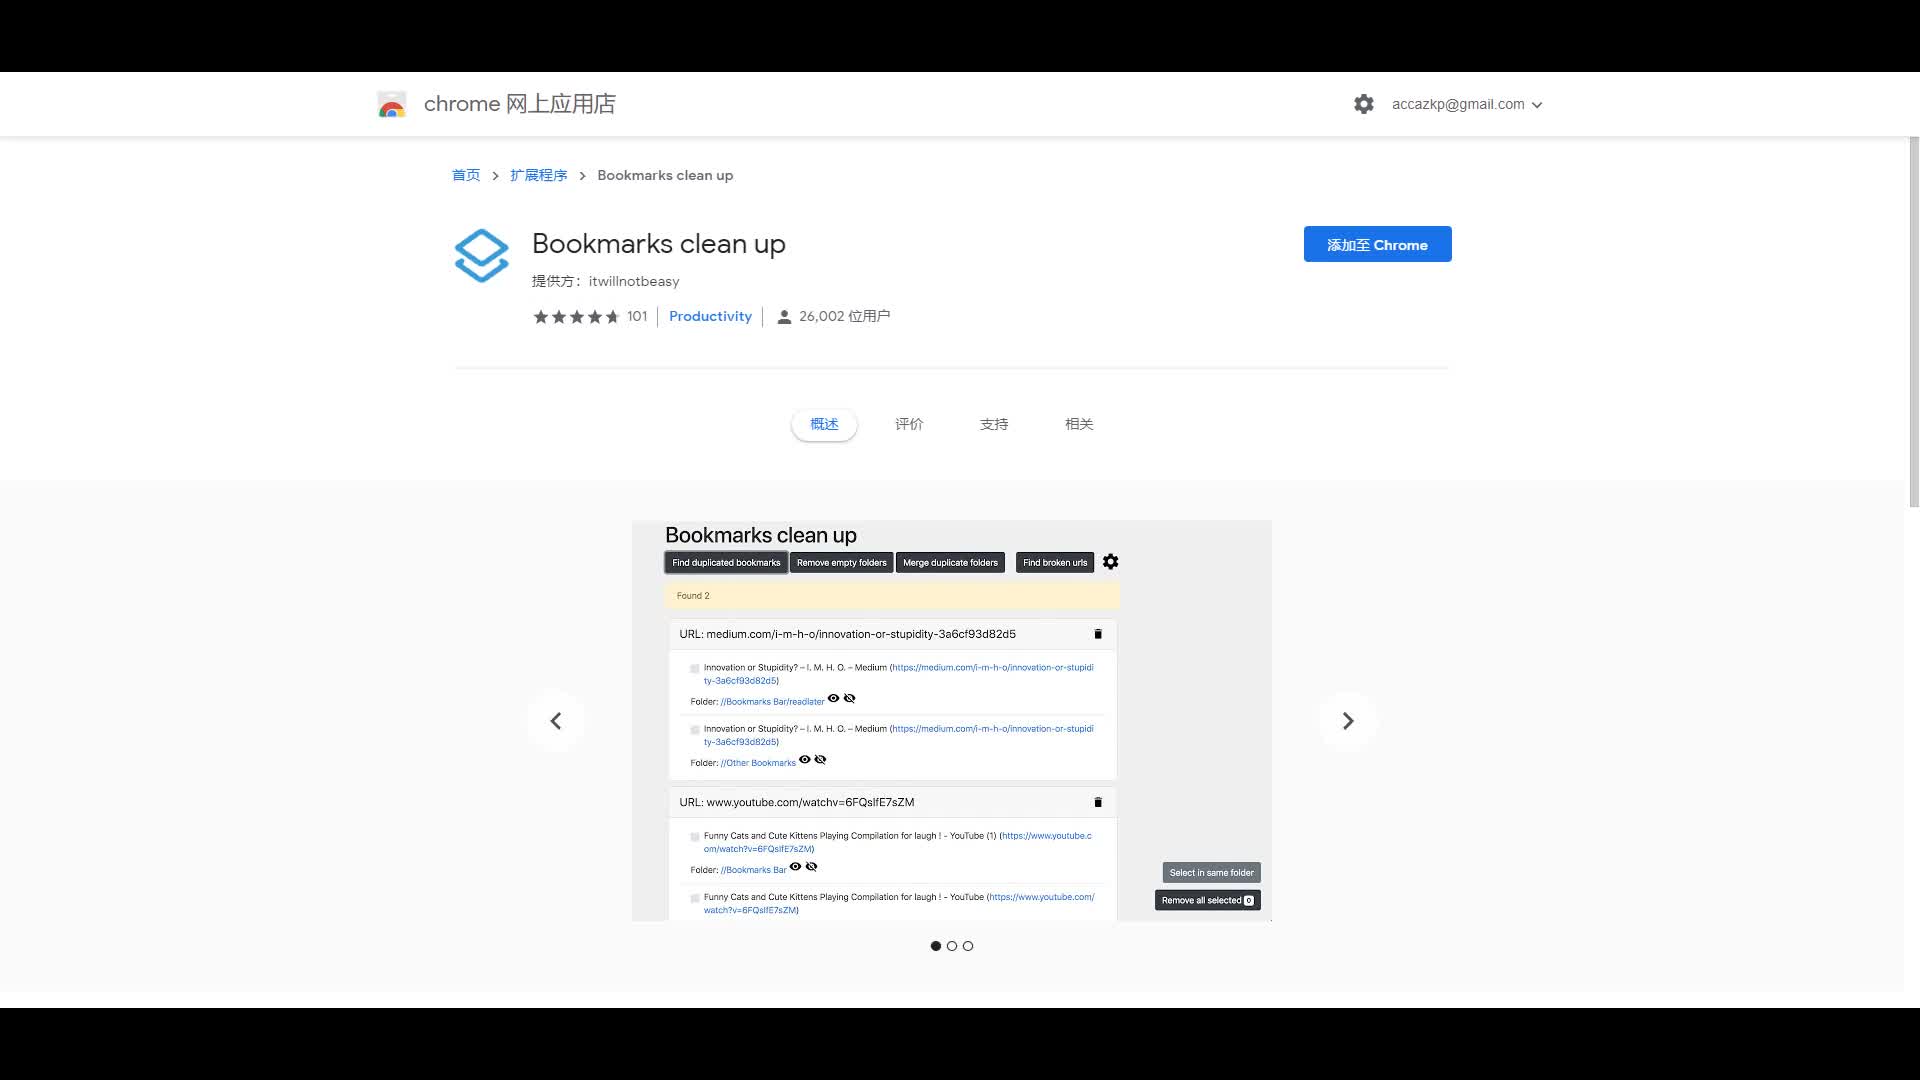
Task: Select the third carousel dot
Action: coord(968,946)
